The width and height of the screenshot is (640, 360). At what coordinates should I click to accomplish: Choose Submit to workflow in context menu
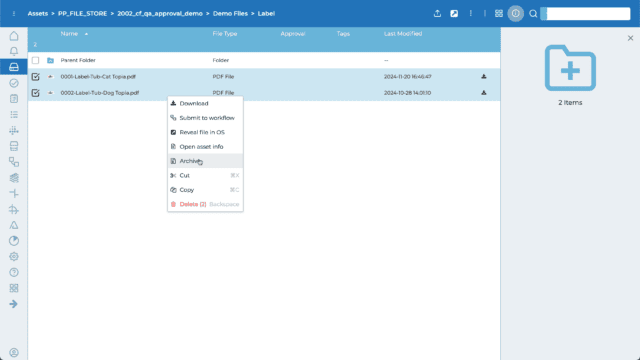coord(205,118)
